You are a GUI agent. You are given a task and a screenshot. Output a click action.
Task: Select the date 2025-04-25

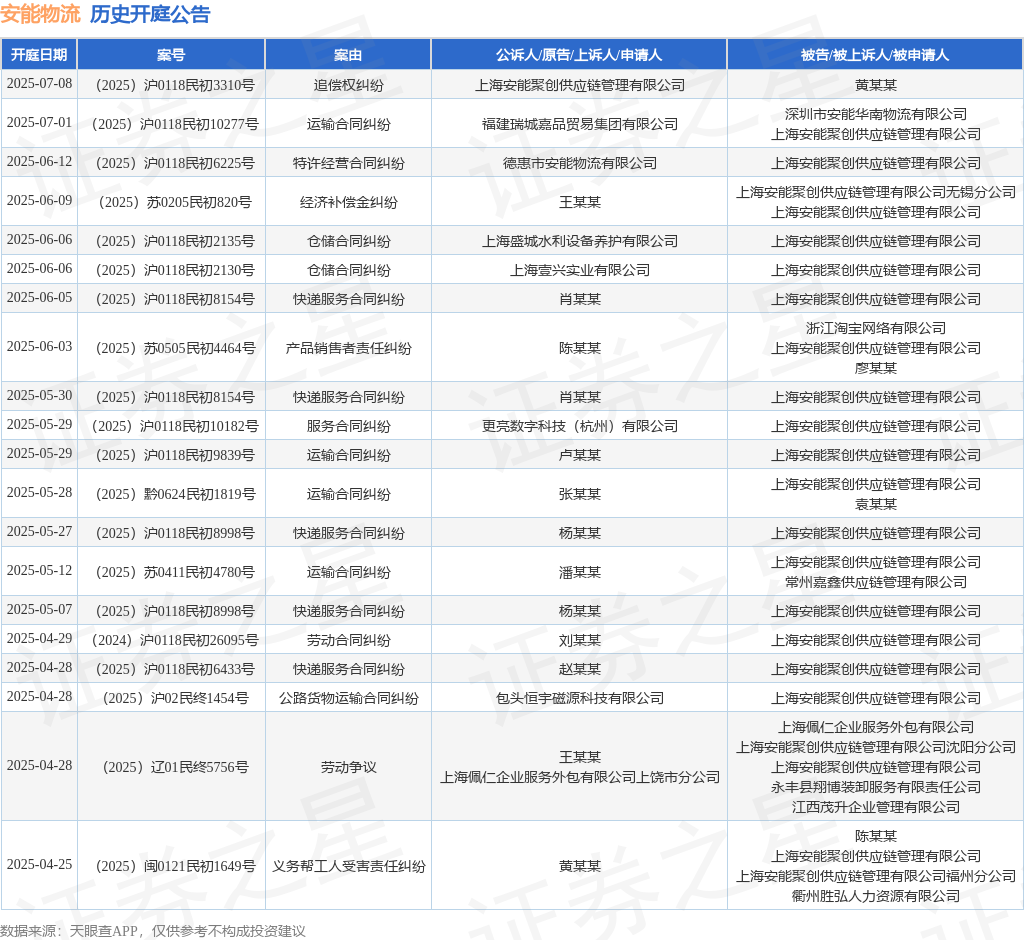click(39, 865)
